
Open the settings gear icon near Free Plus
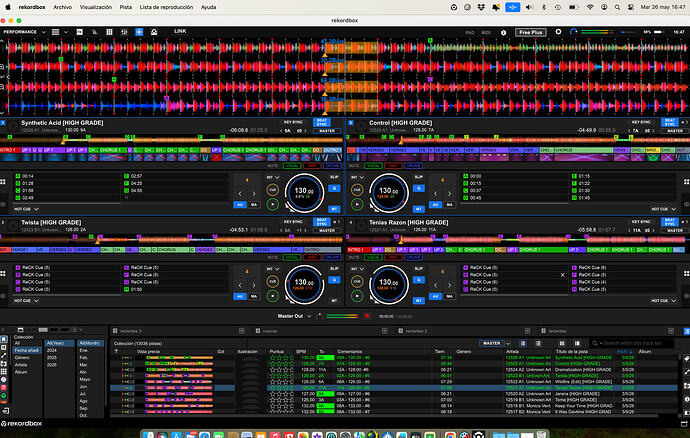[x=558, y=32]
